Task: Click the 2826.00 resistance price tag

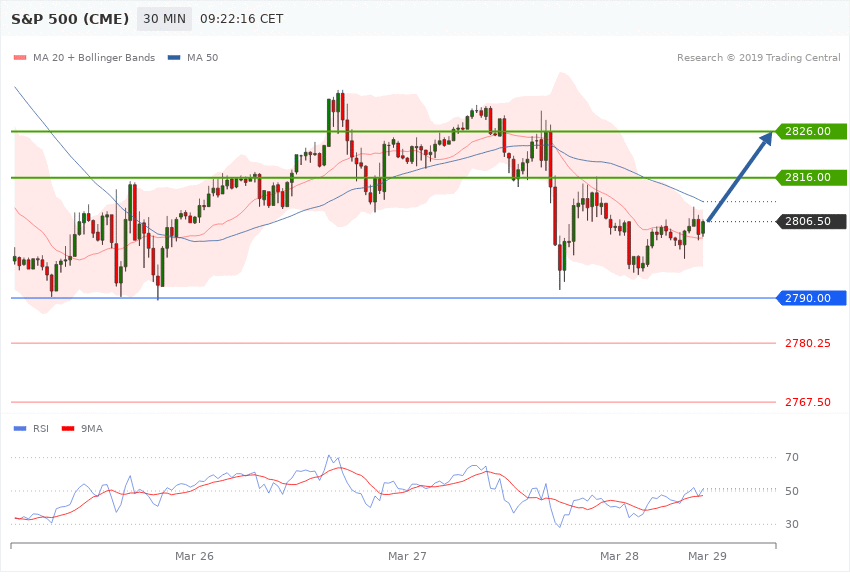Action: coord(811,131)
